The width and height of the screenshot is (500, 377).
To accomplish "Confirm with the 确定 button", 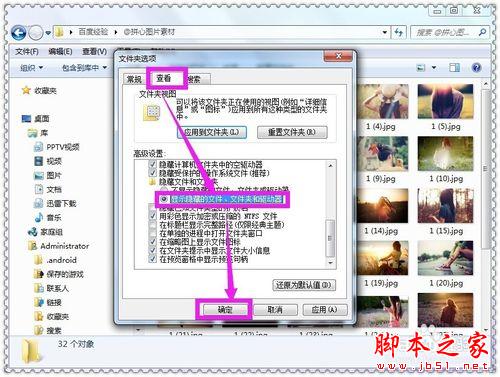I will [225, 310].
